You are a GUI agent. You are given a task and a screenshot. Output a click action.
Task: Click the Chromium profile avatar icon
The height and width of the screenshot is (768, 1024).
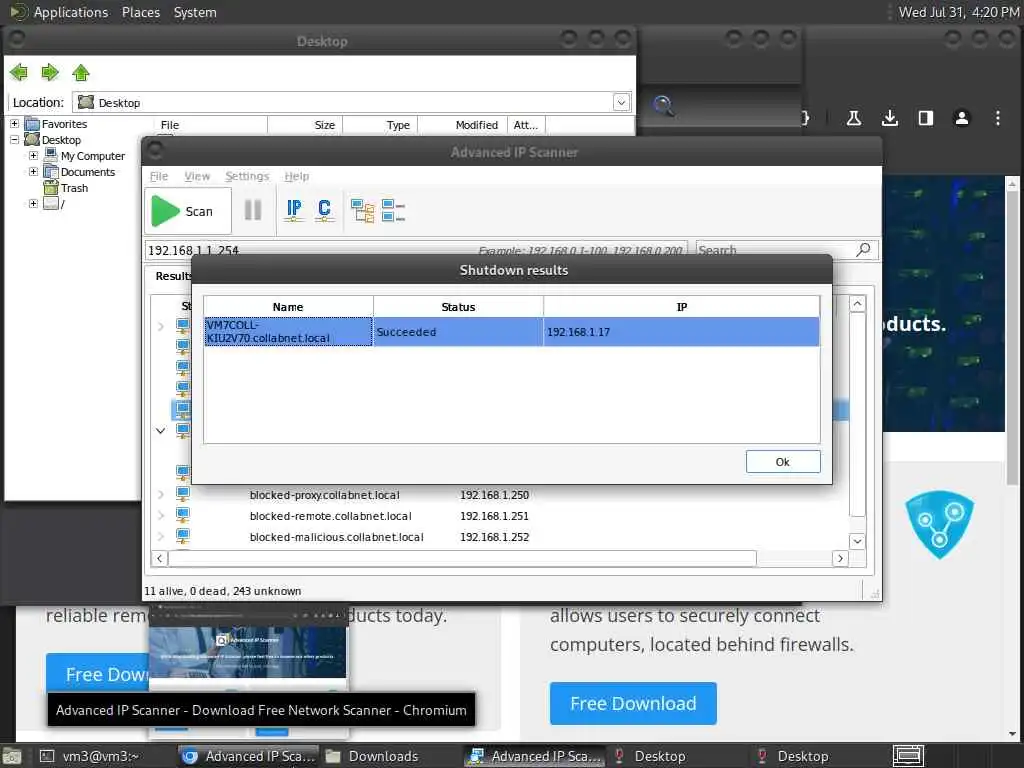pyautogui.click(x=961, y=118)
